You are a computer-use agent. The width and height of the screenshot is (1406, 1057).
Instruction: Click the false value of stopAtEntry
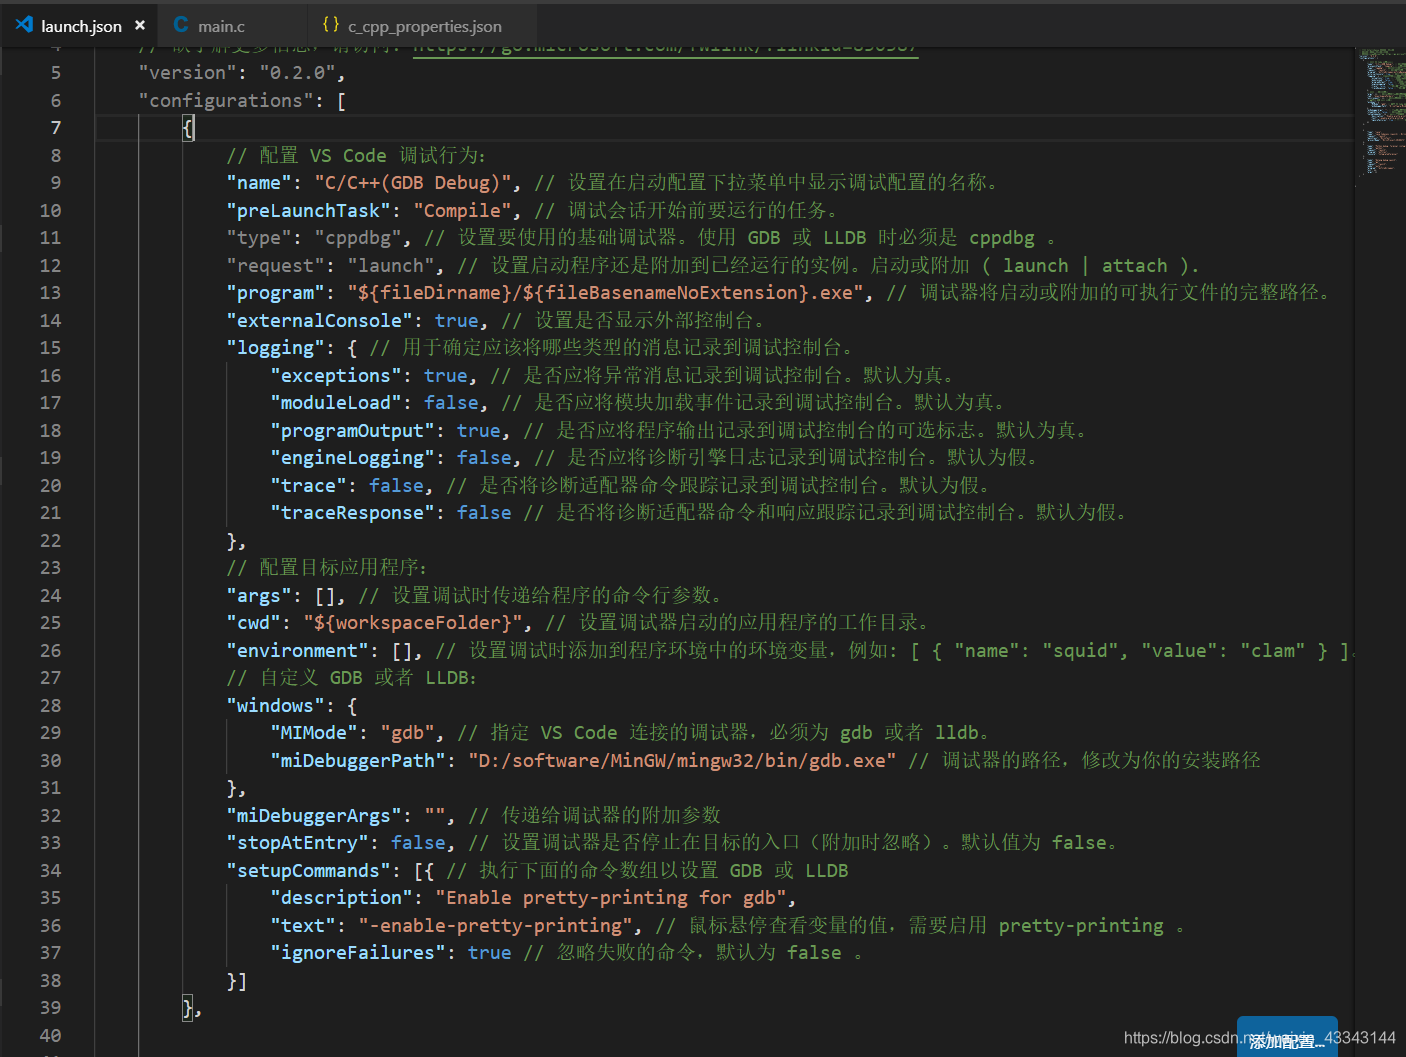418,843
